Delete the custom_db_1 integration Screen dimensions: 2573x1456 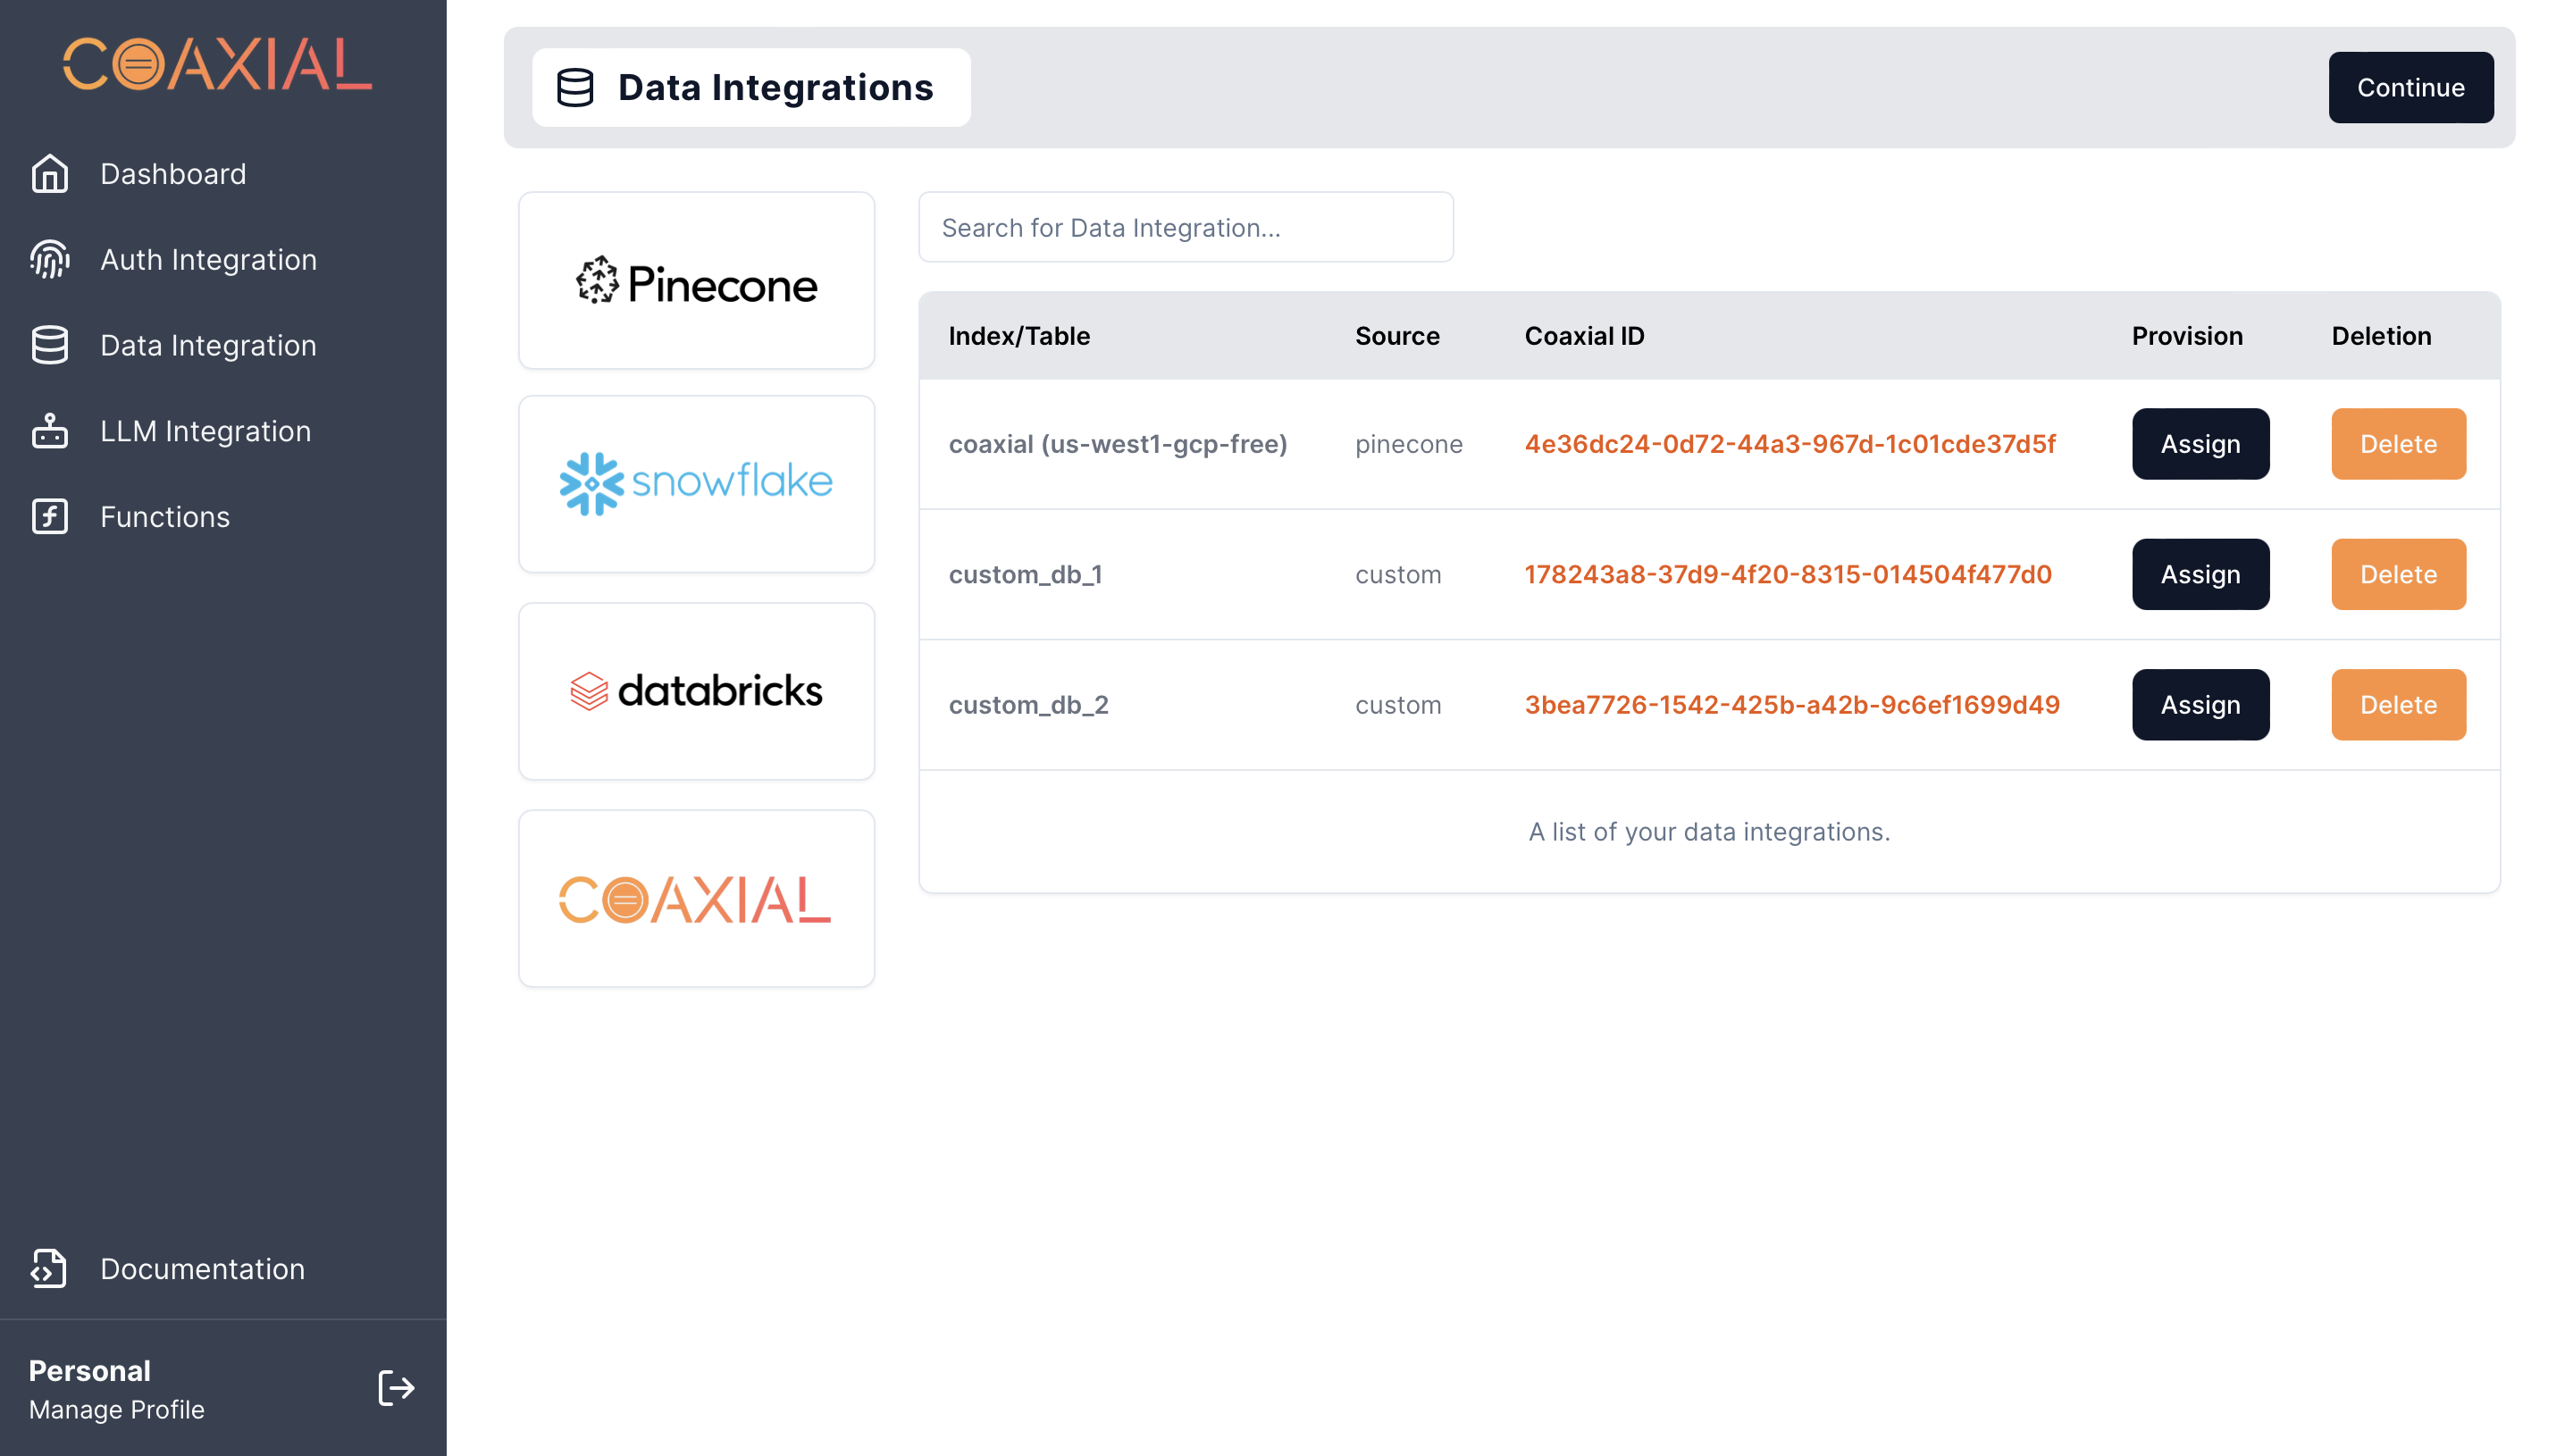click(x=2397, y=574)
